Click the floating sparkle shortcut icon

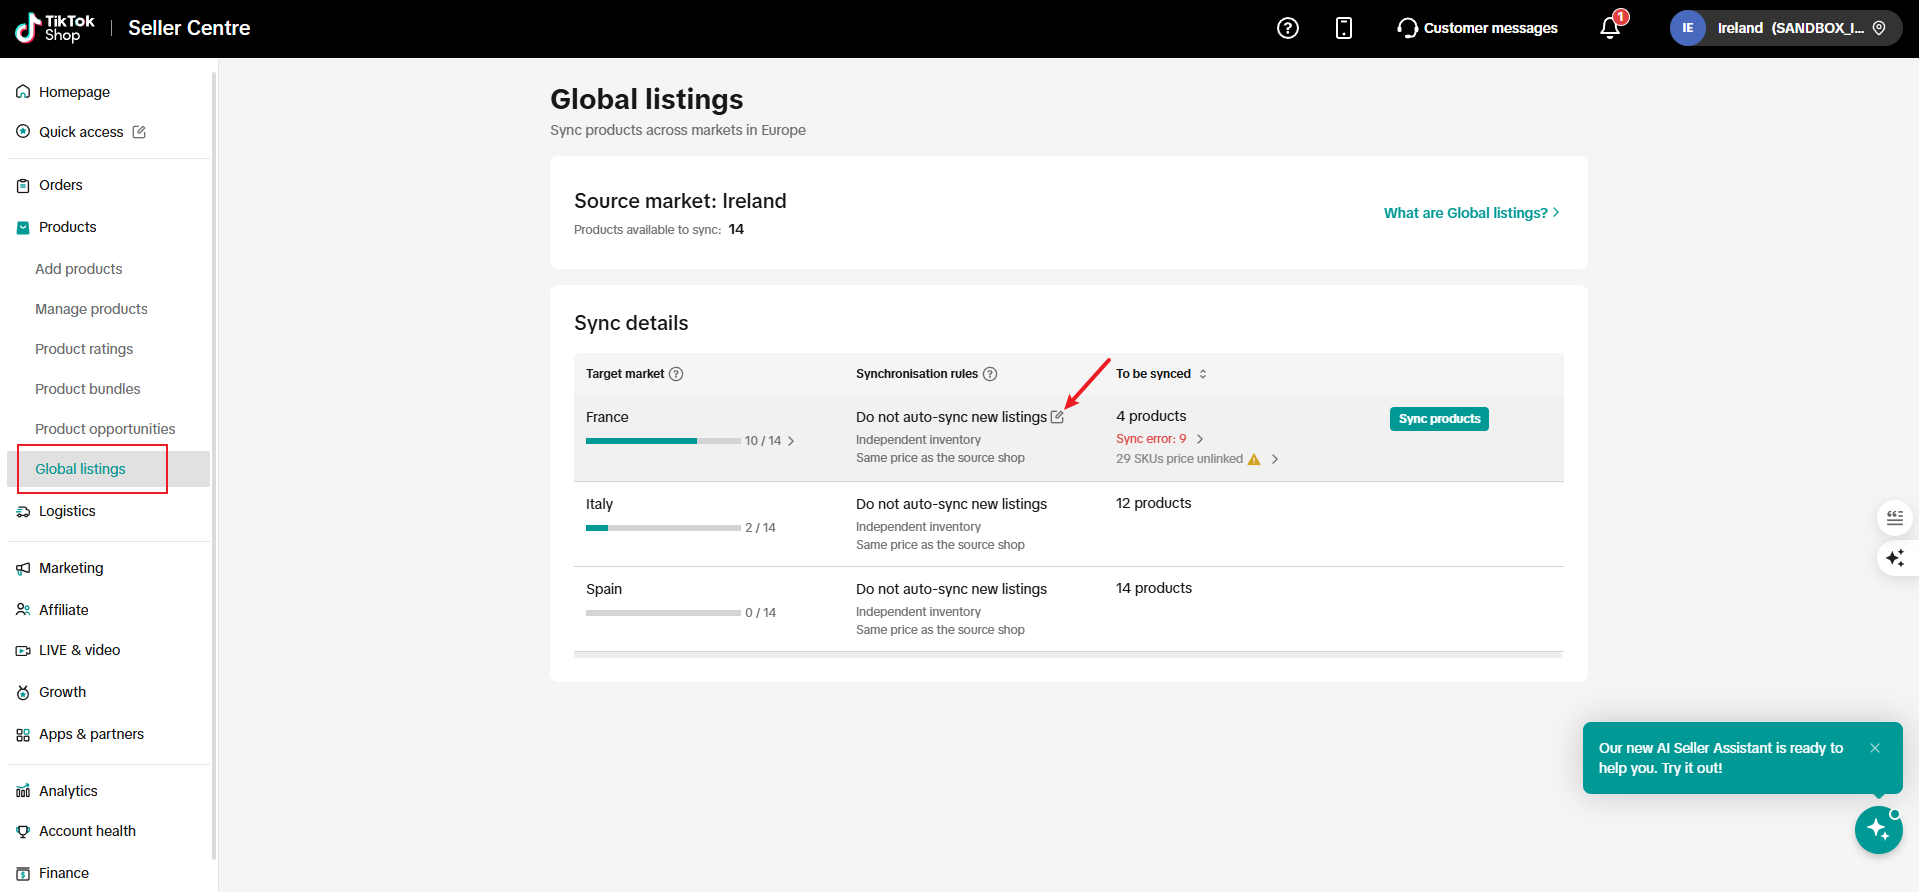[1895, 558]
